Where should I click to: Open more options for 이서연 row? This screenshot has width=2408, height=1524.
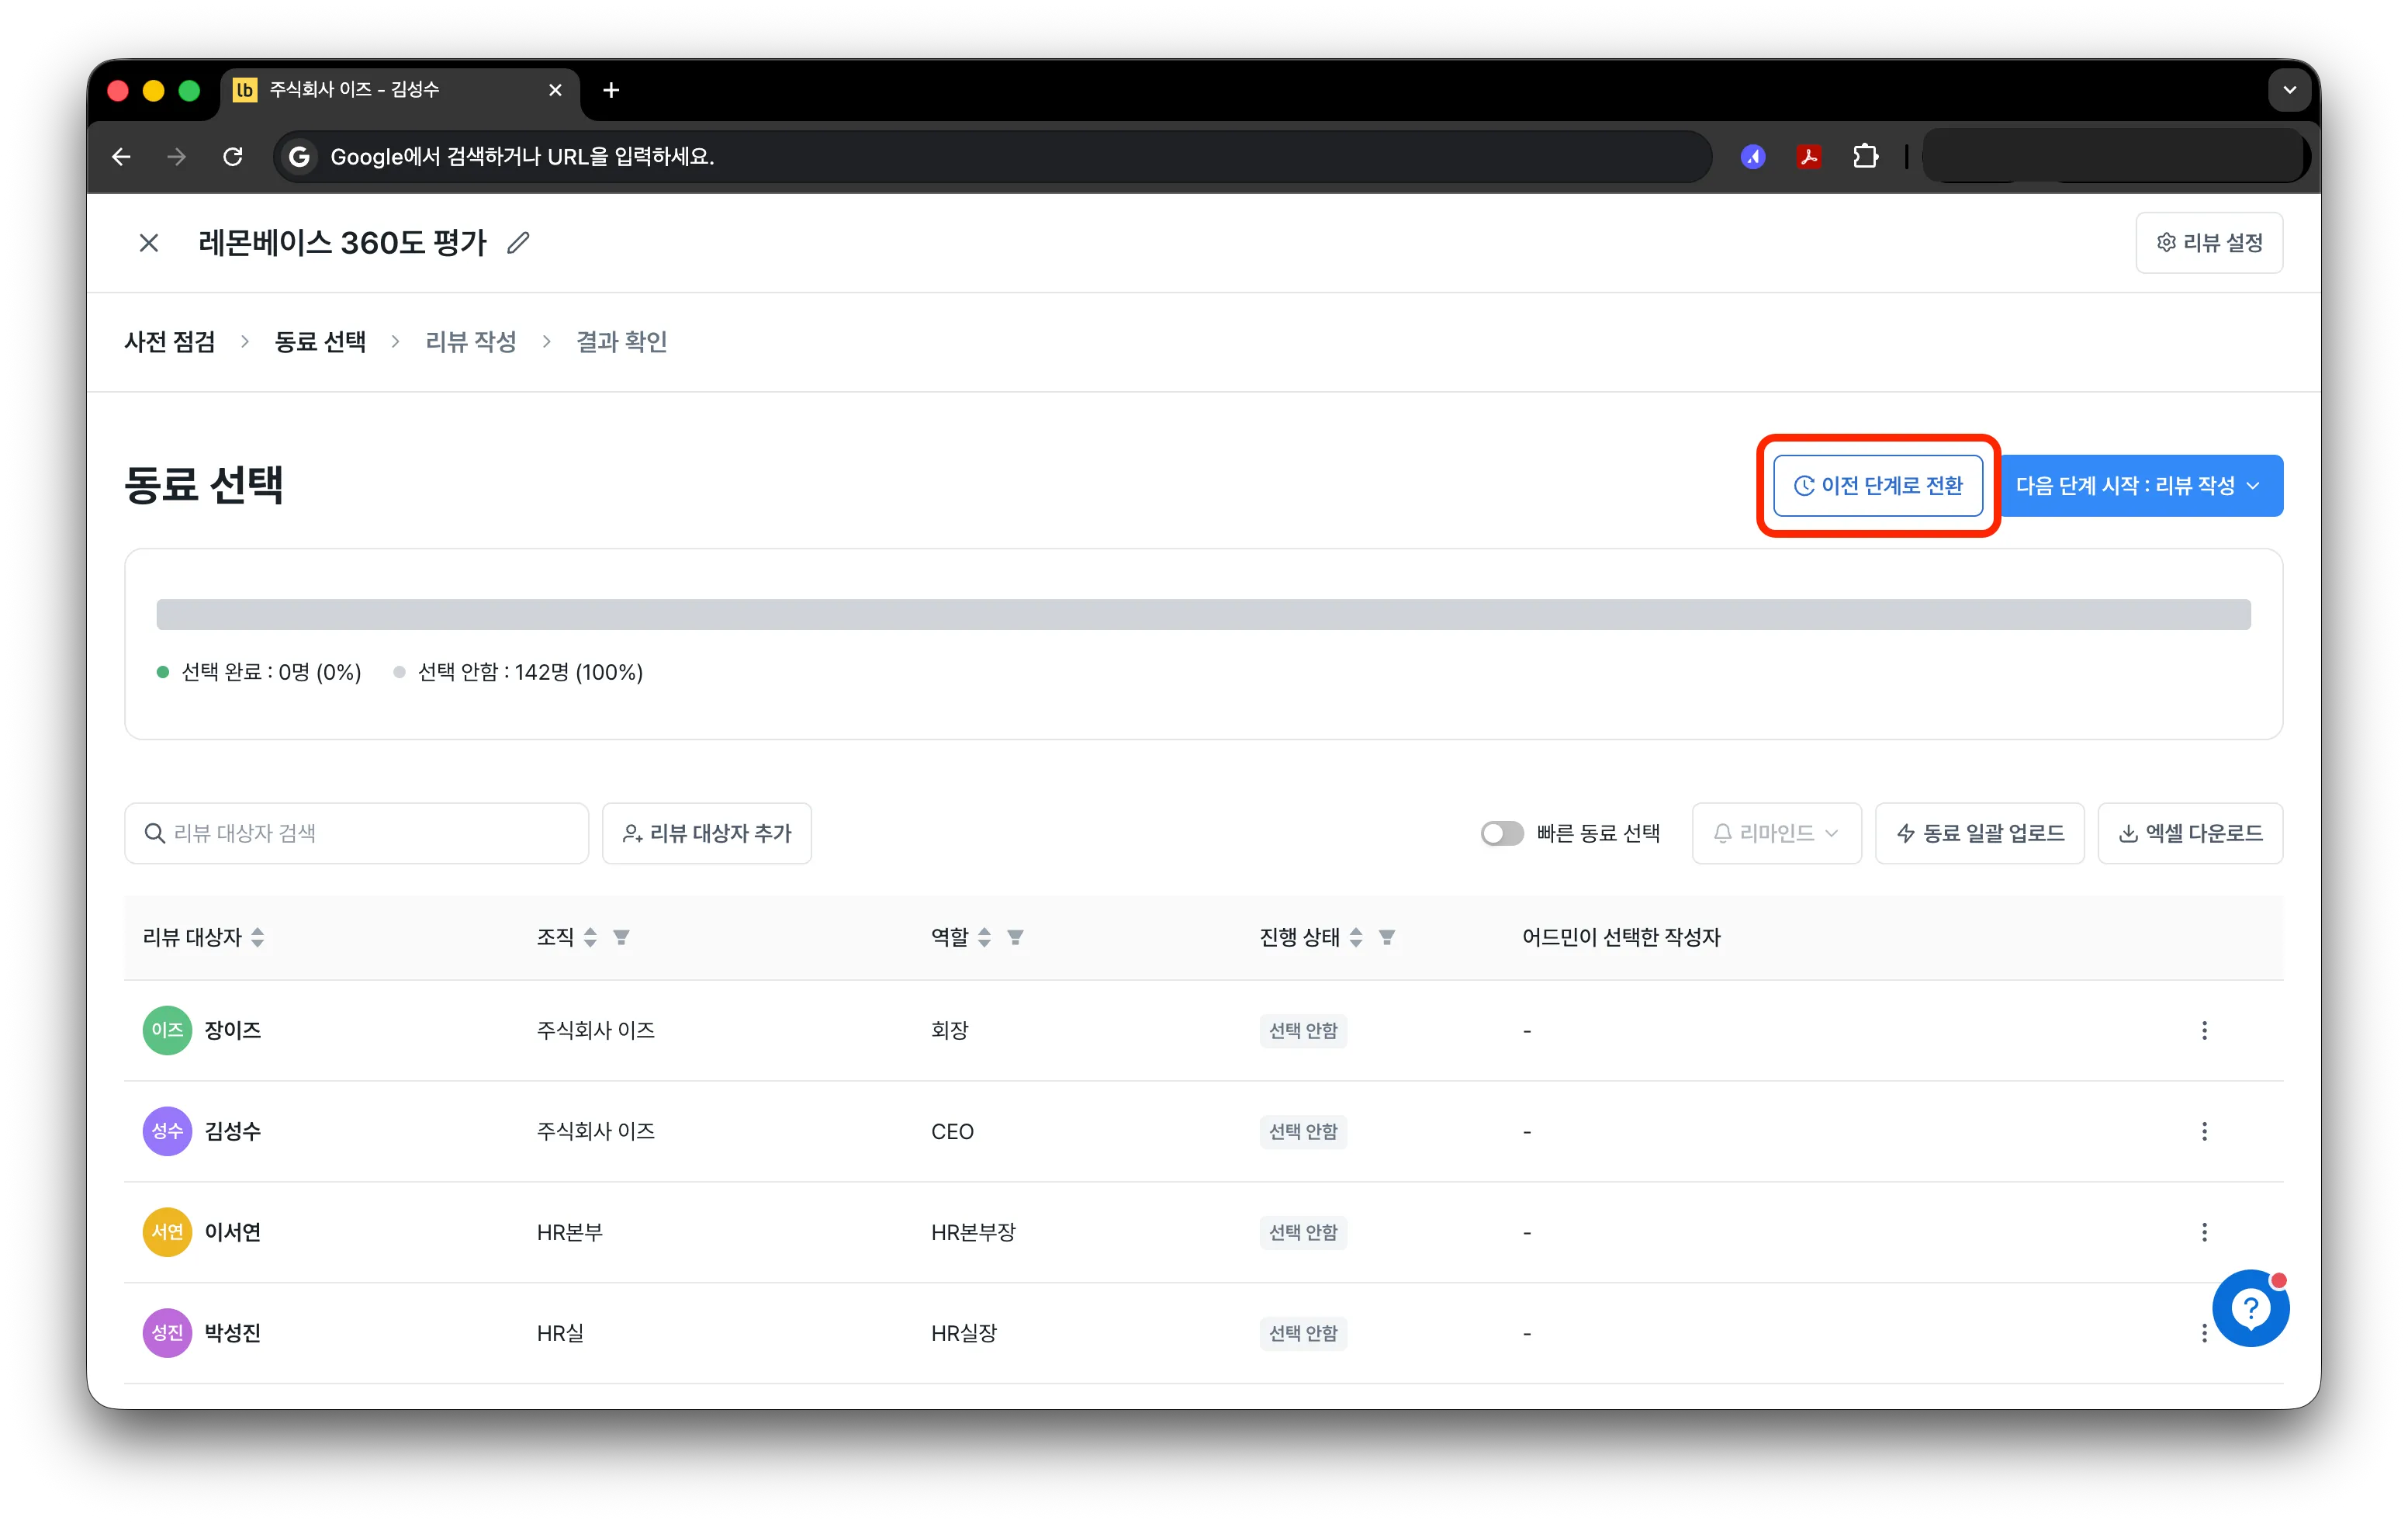[2204, 1233]
